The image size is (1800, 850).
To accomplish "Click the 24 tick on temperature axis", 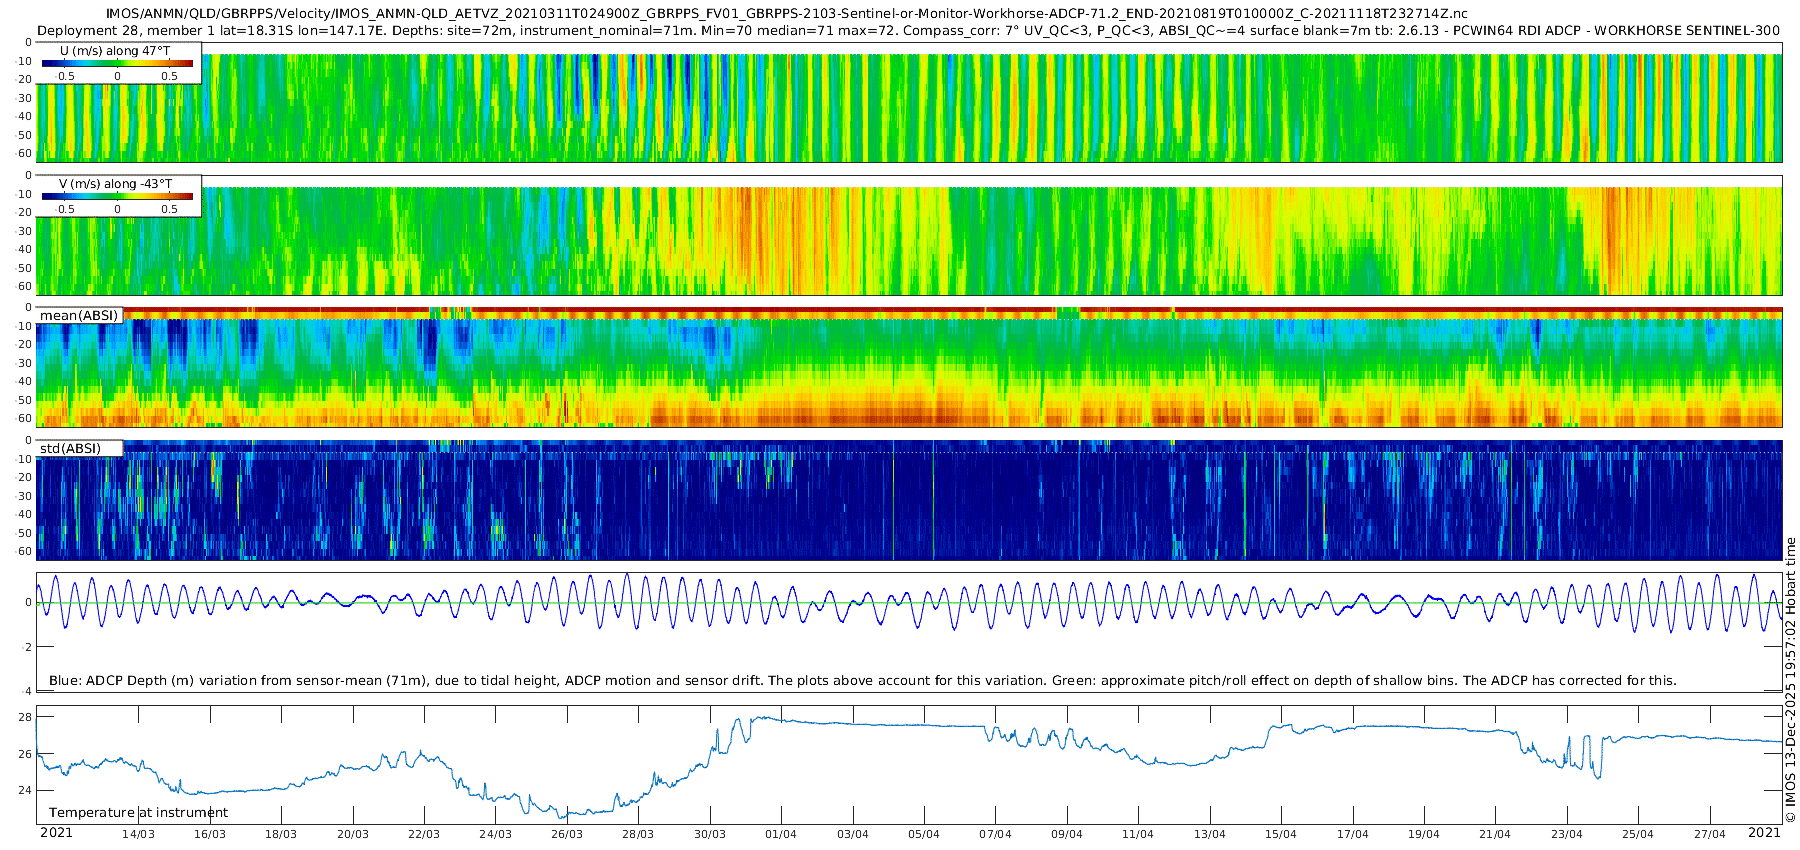I will 25,790.
